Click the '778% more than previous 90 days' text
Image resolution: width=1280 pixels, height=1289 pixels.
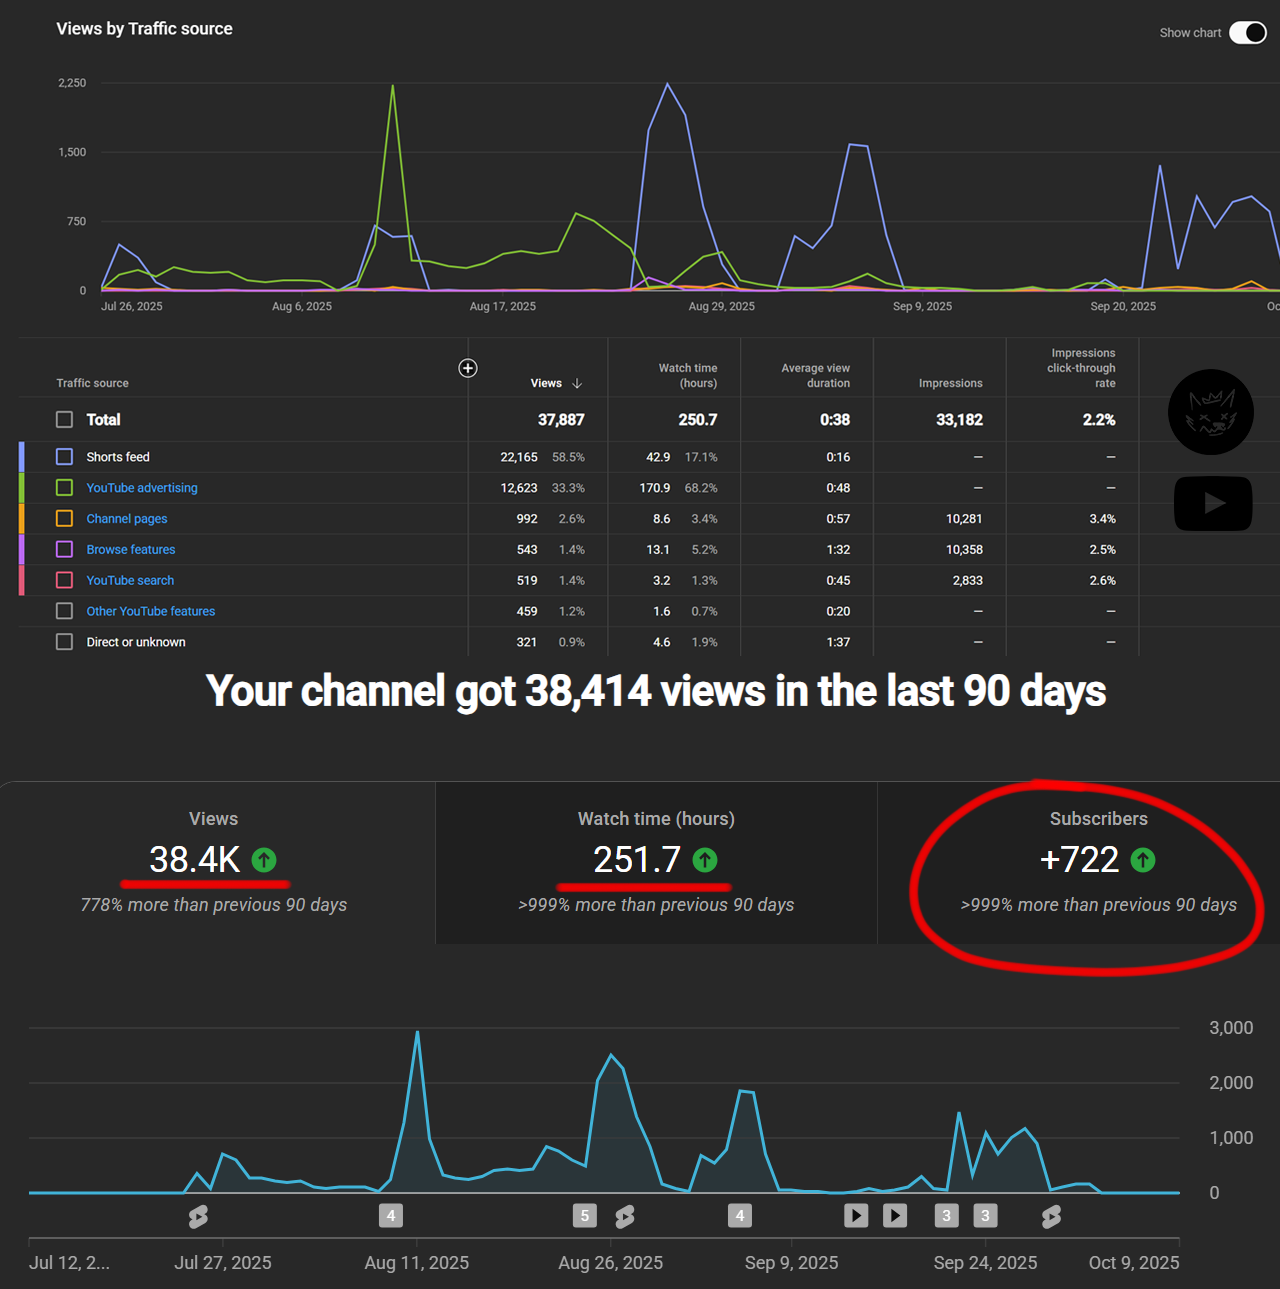coord(214,905)
